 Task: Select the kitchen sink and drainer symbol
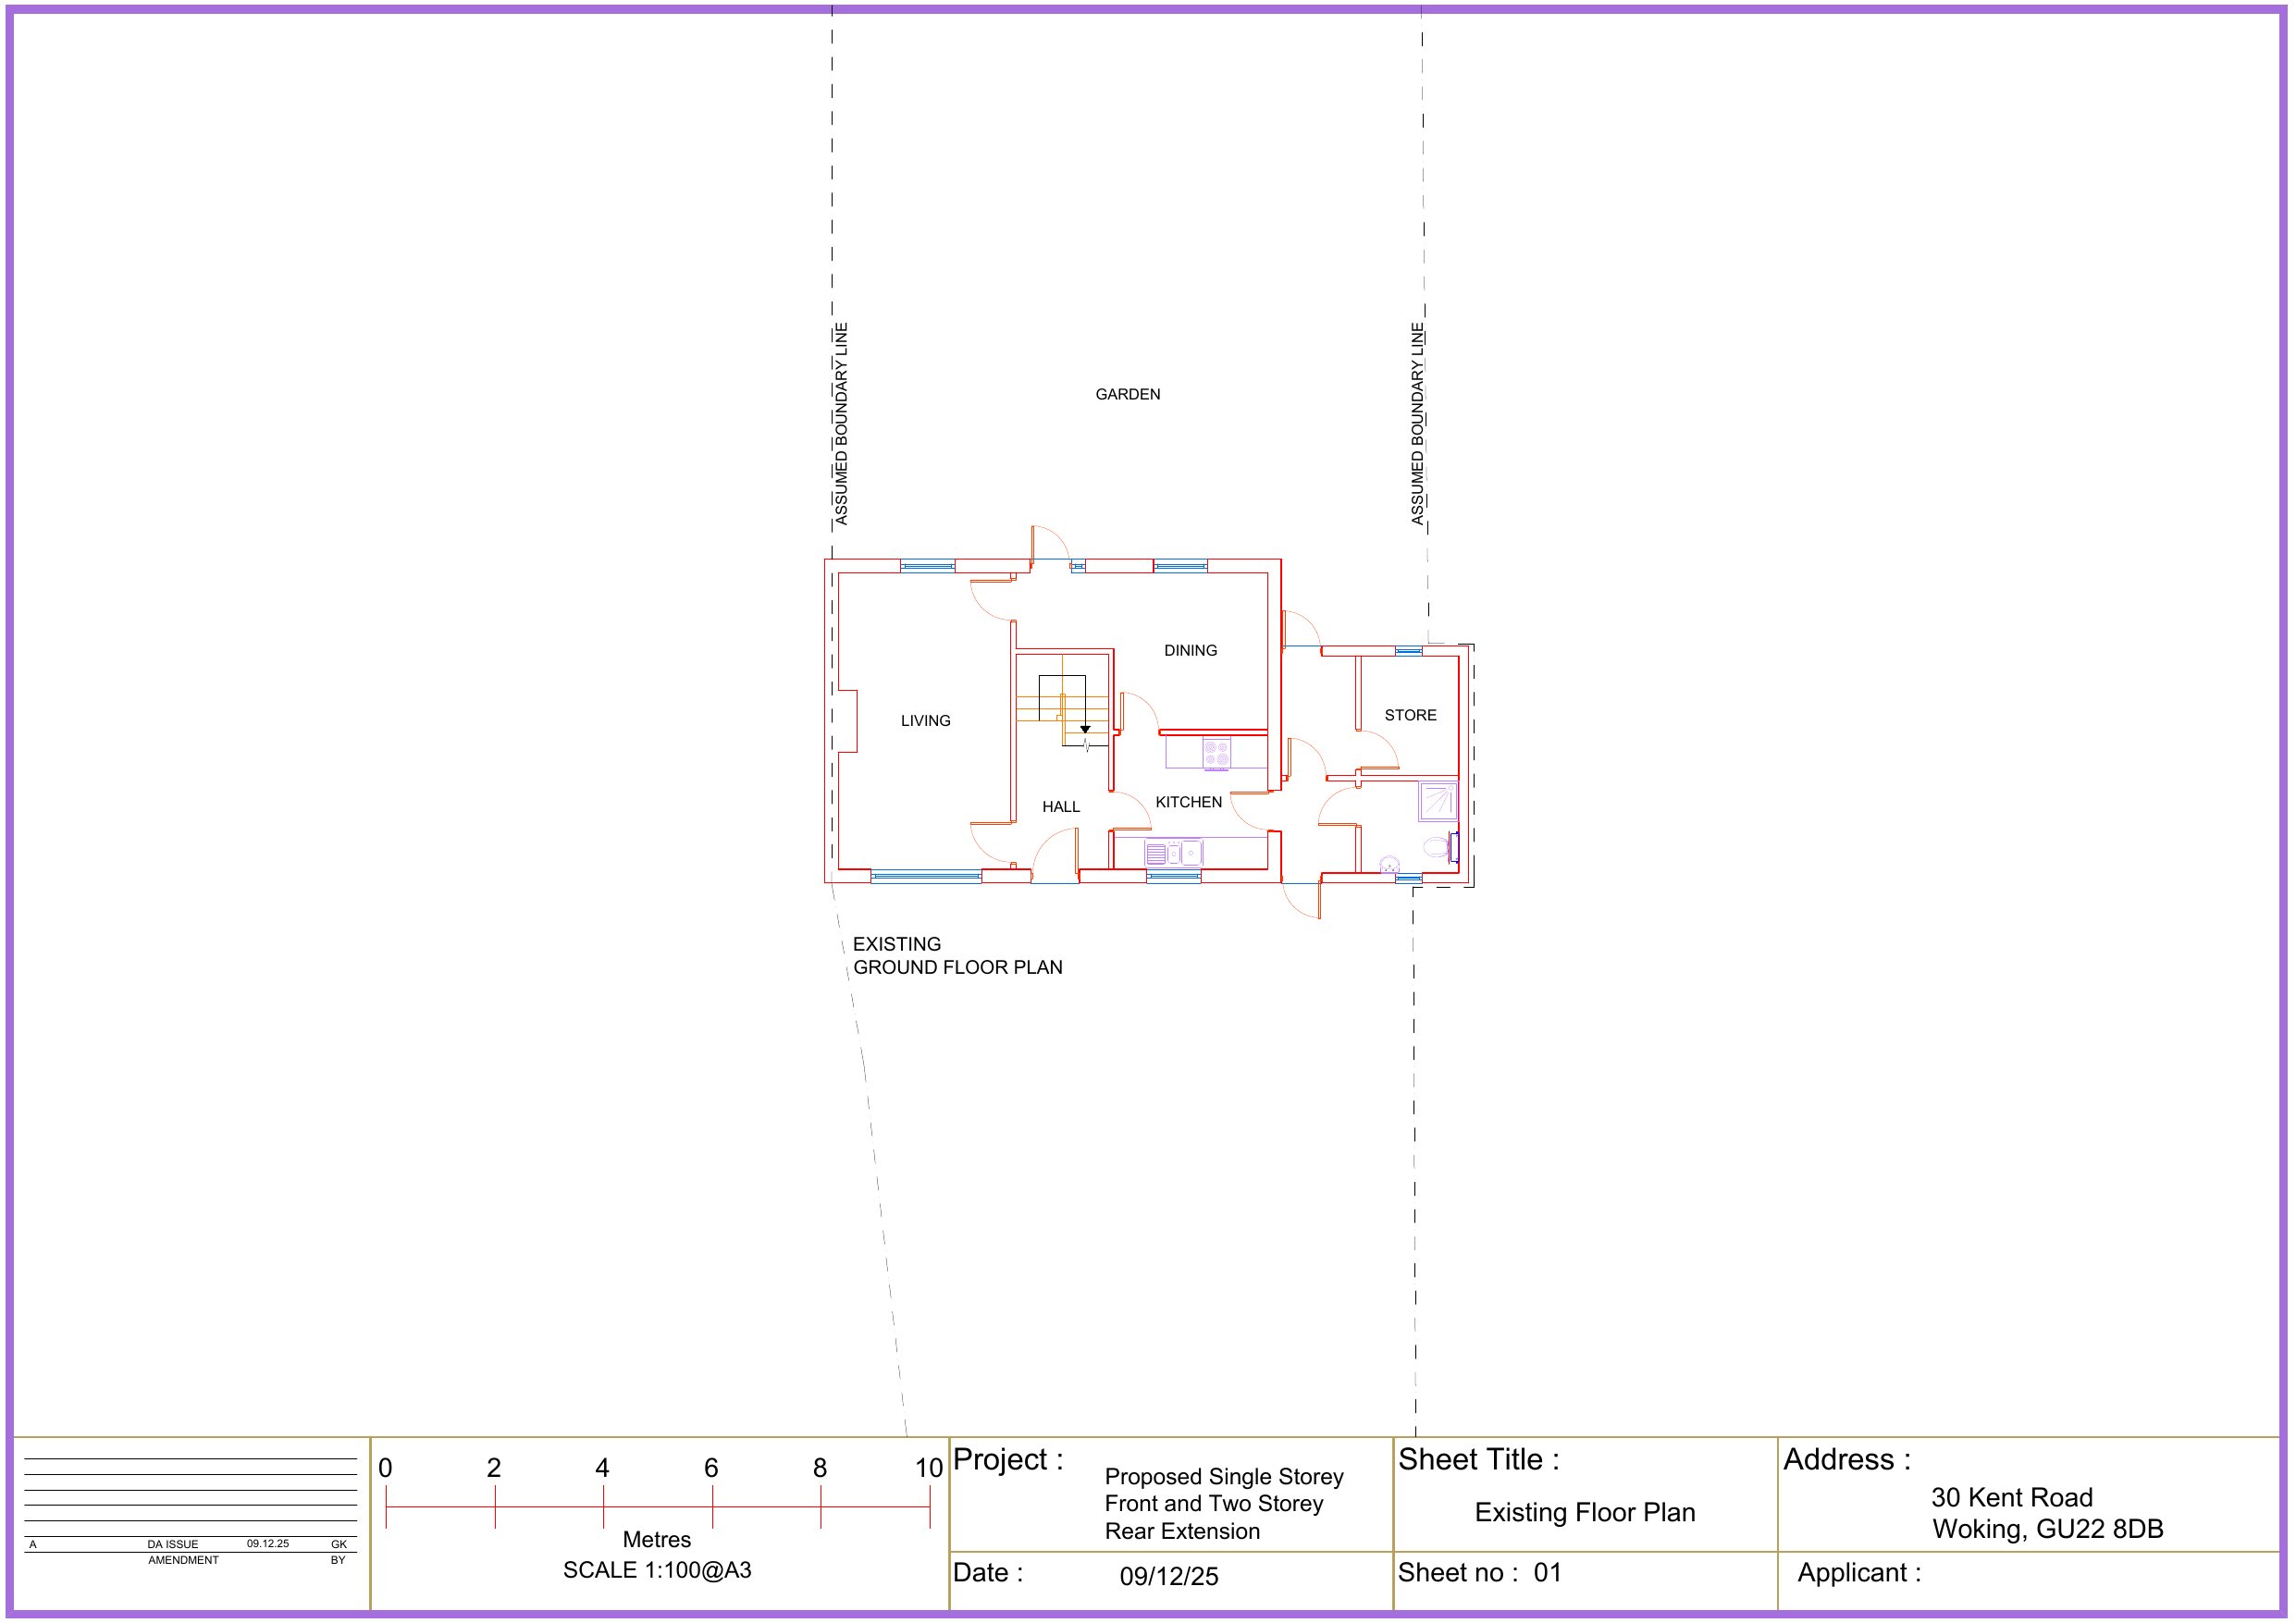(x=1173, y=853)
